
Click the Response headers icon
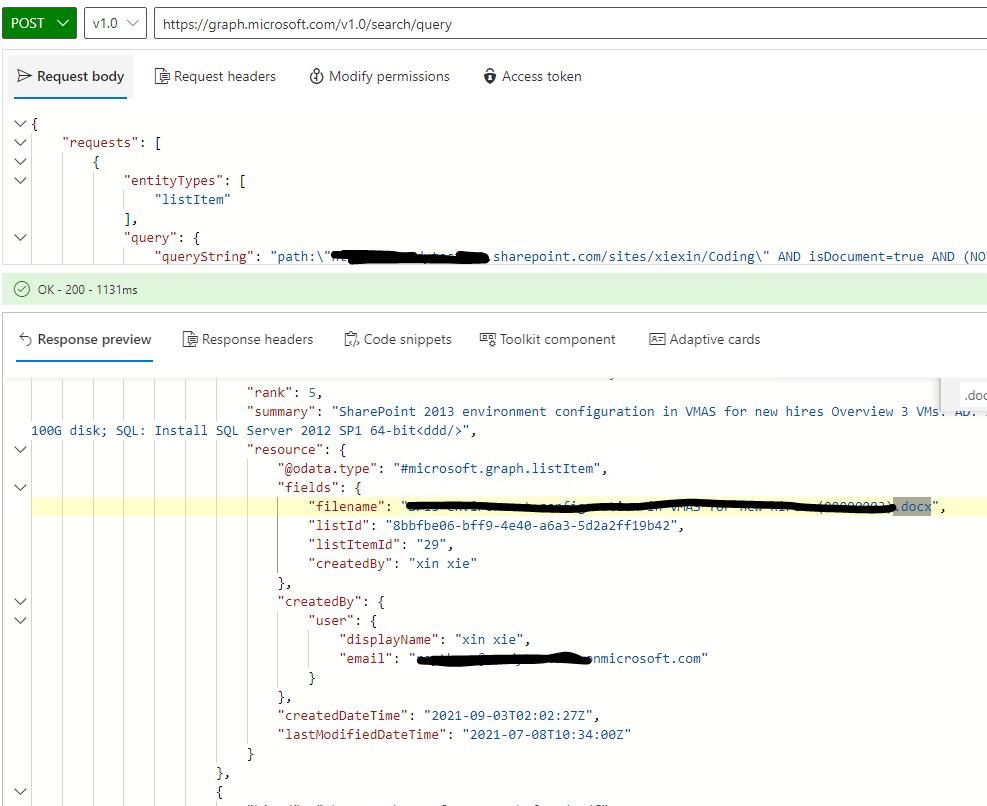pos(190,339)
